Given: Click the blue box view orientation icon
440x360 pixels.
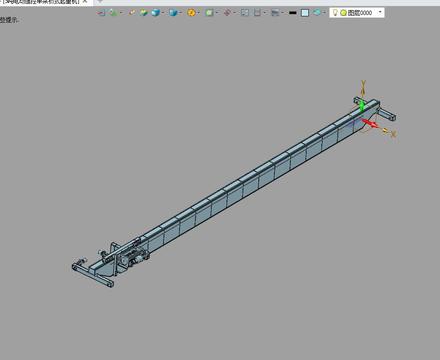Looking at the screenshot, I should pos(173,13).
